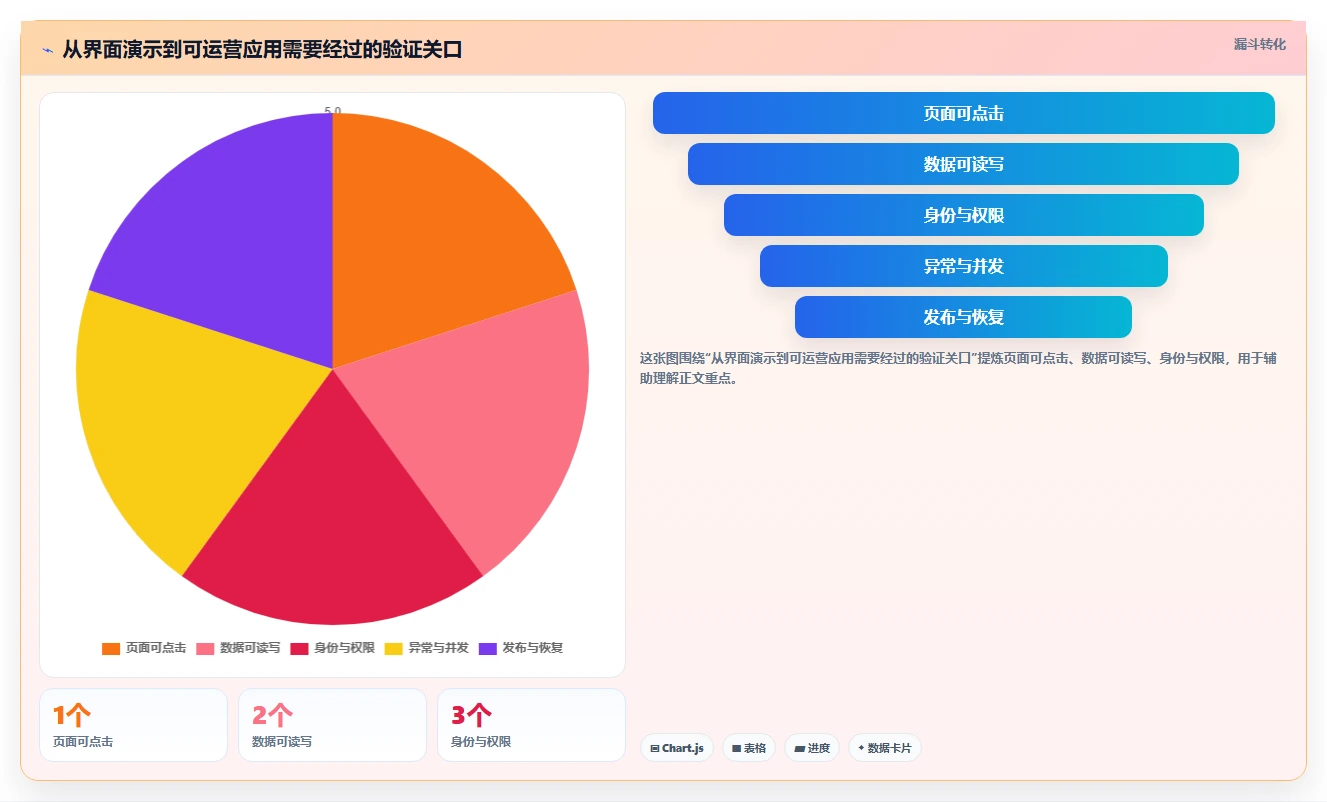This screenshot has width=1327, height=802.
Task: Click the 5.0 axis label above pie
Action: click(332, 111)
